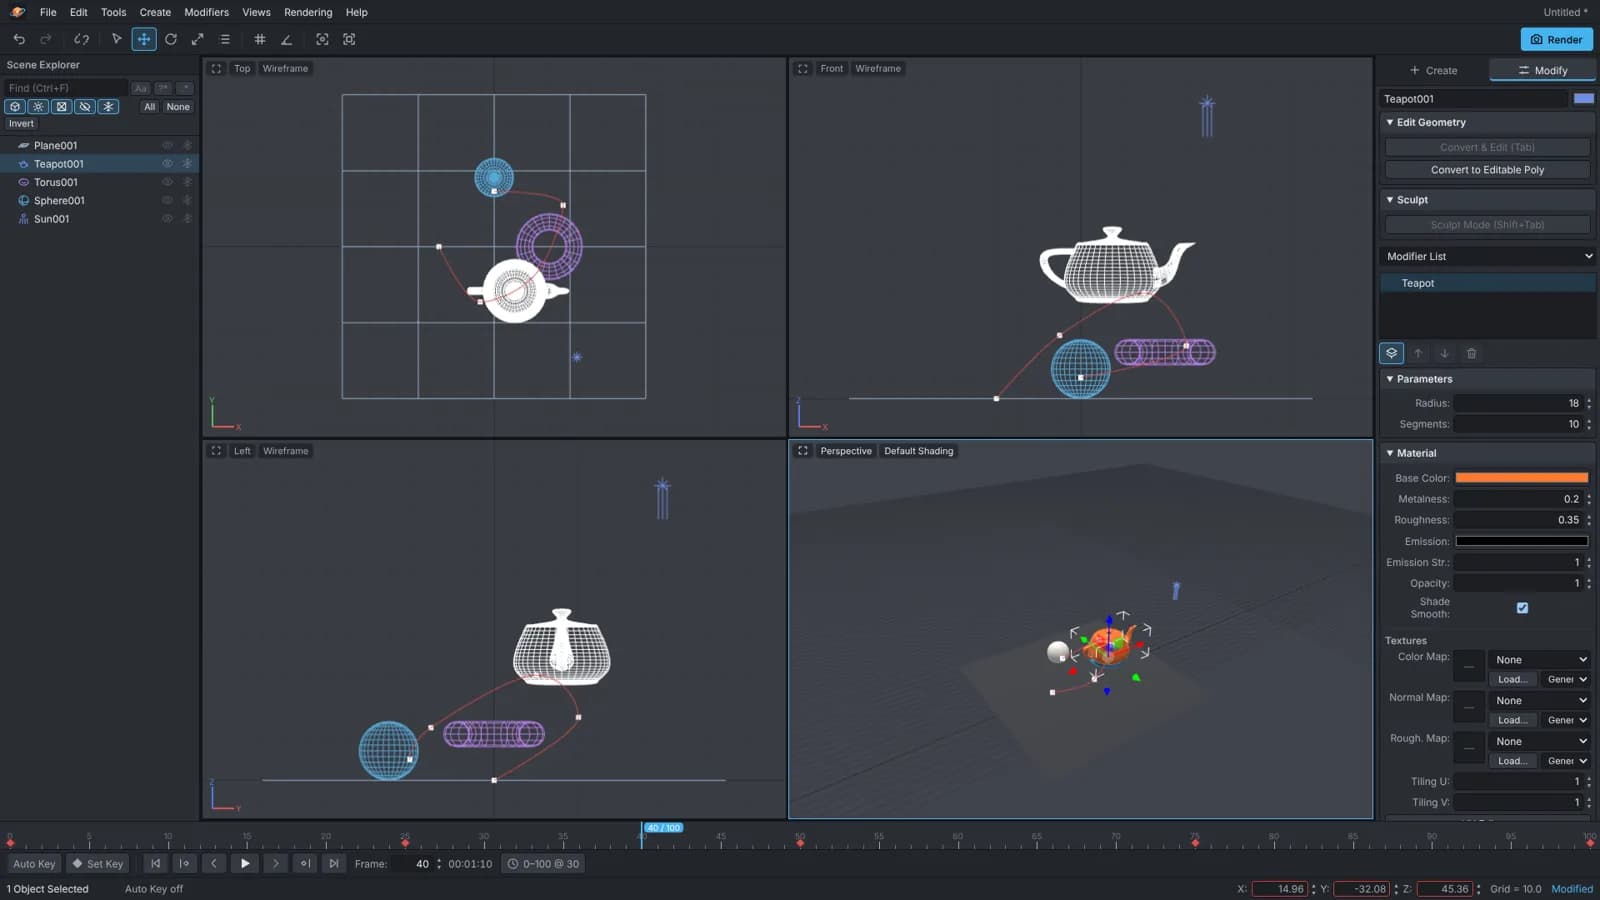Maximize the Perspective viewport
Screen dimensions: 1600x900
(803, 451)
